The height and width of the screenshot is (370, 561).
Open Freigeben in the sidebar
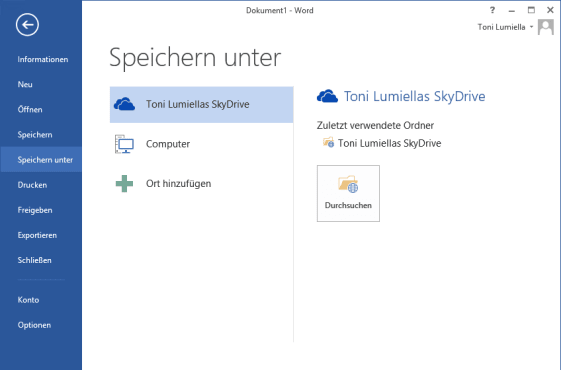35,210
